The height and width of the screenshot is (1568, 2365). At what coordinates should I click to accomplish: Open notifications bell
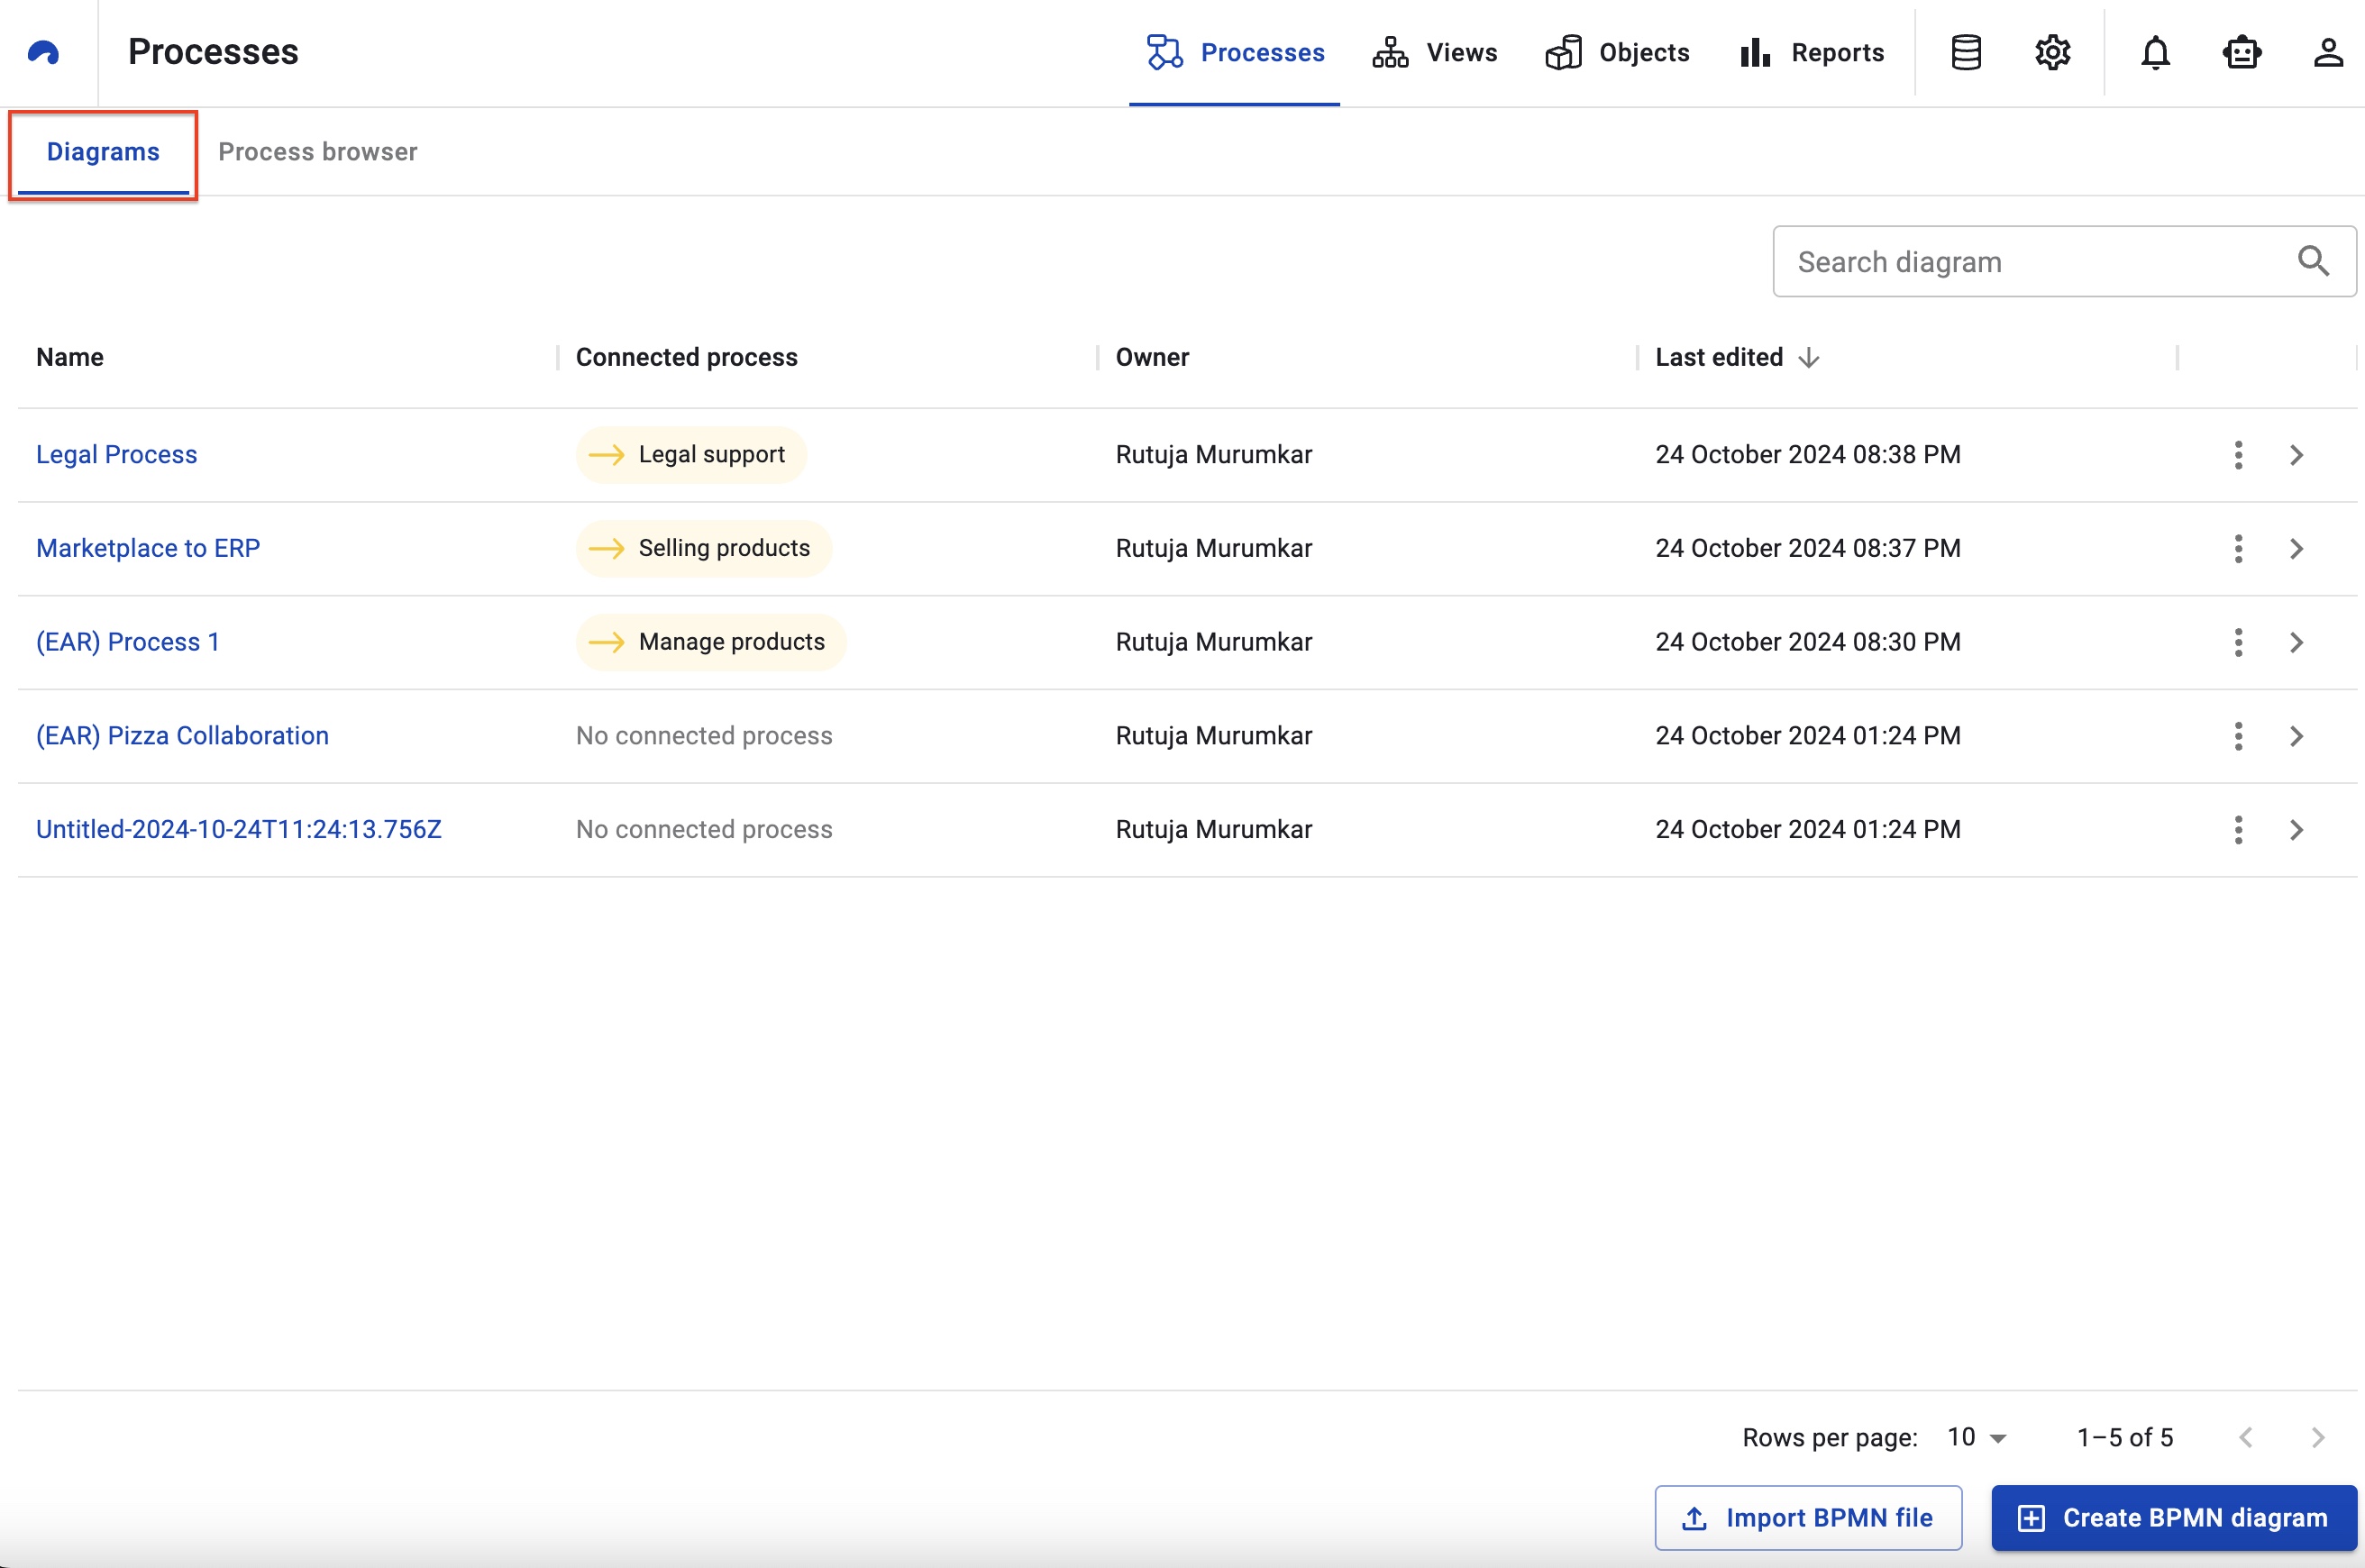pos(2155,52)
